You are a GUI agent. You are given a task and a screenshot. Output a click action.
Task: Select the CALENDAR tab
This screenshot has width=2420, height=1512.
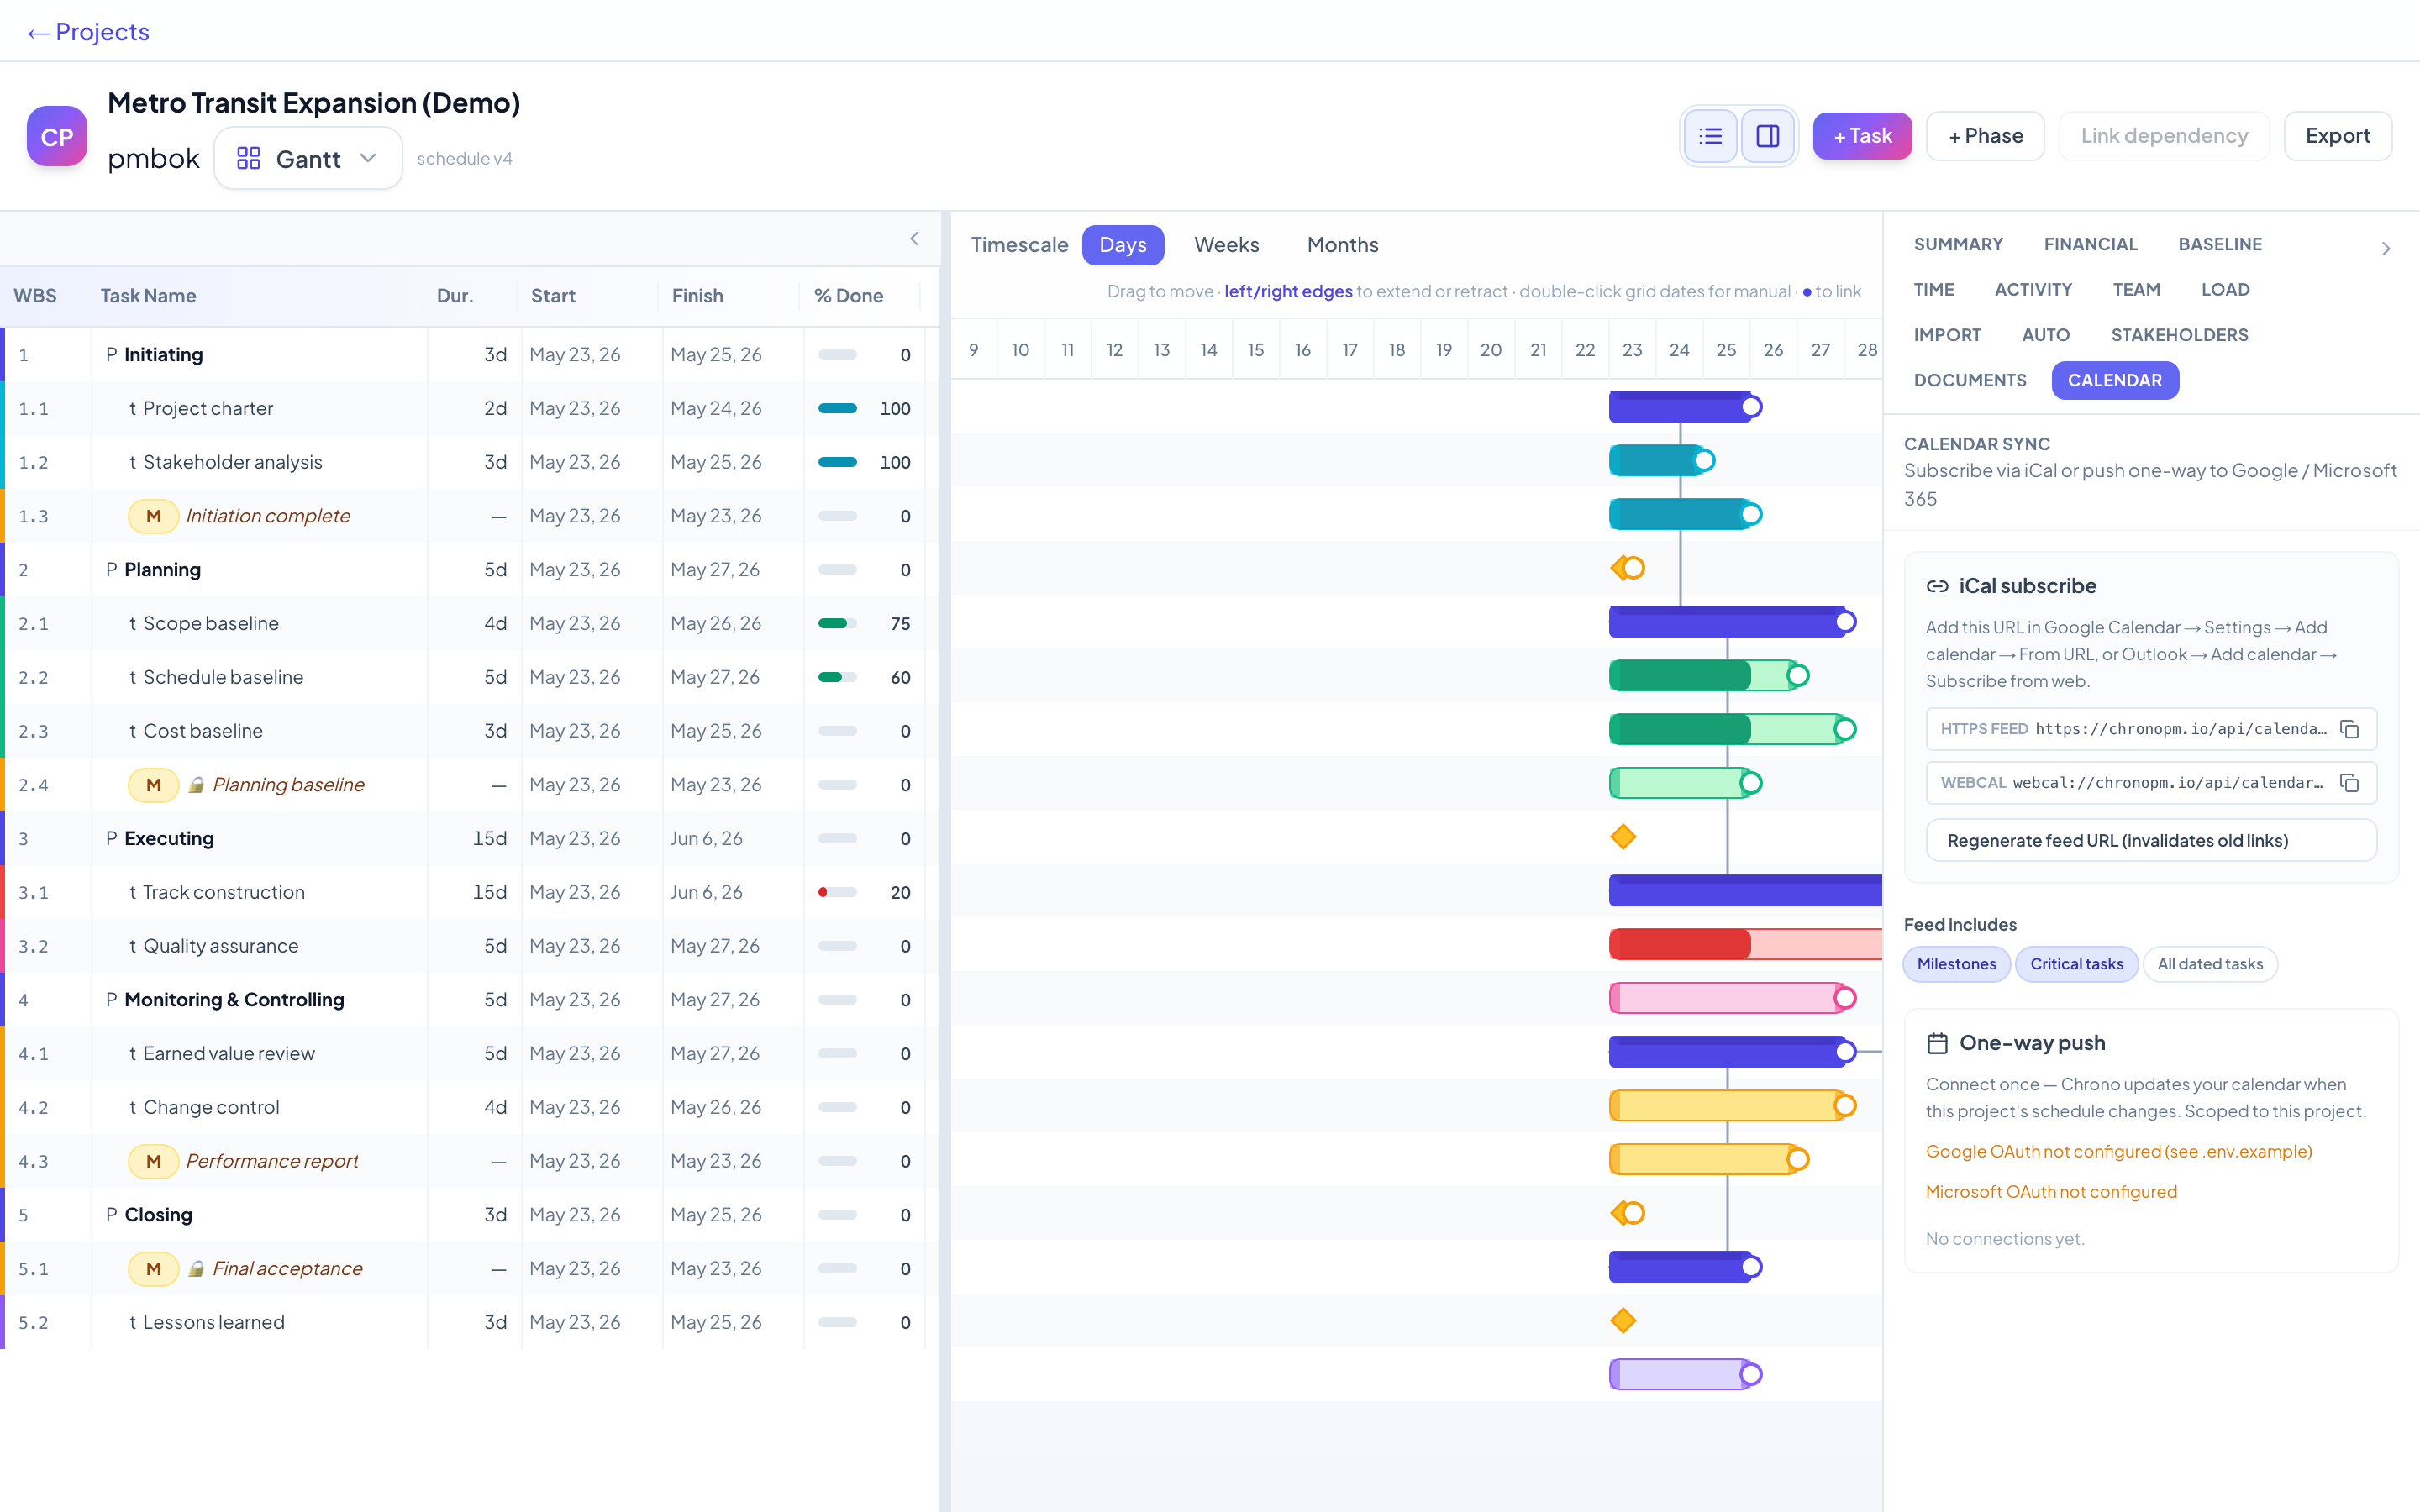pyautogui.click(x=2114, y=380)
